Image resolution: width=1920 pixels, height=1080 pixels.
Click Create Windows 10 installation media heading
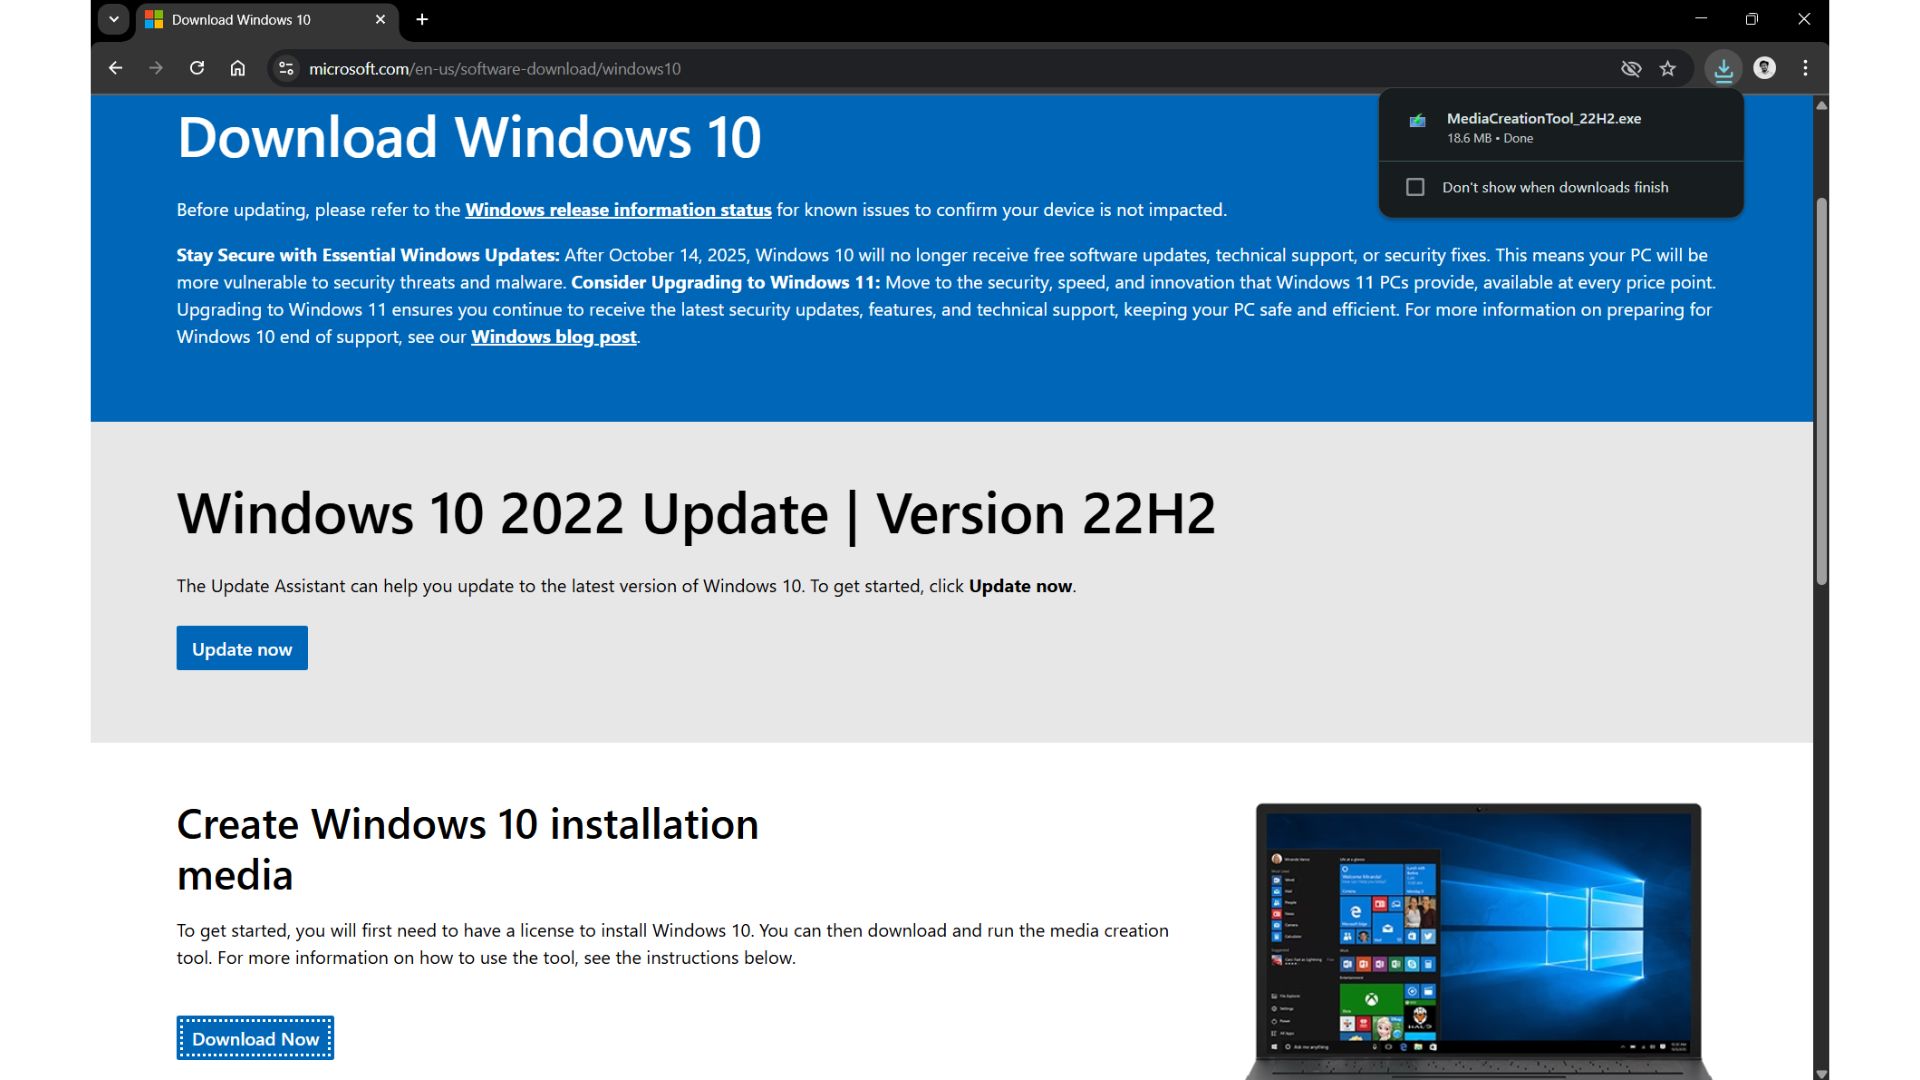468,849
